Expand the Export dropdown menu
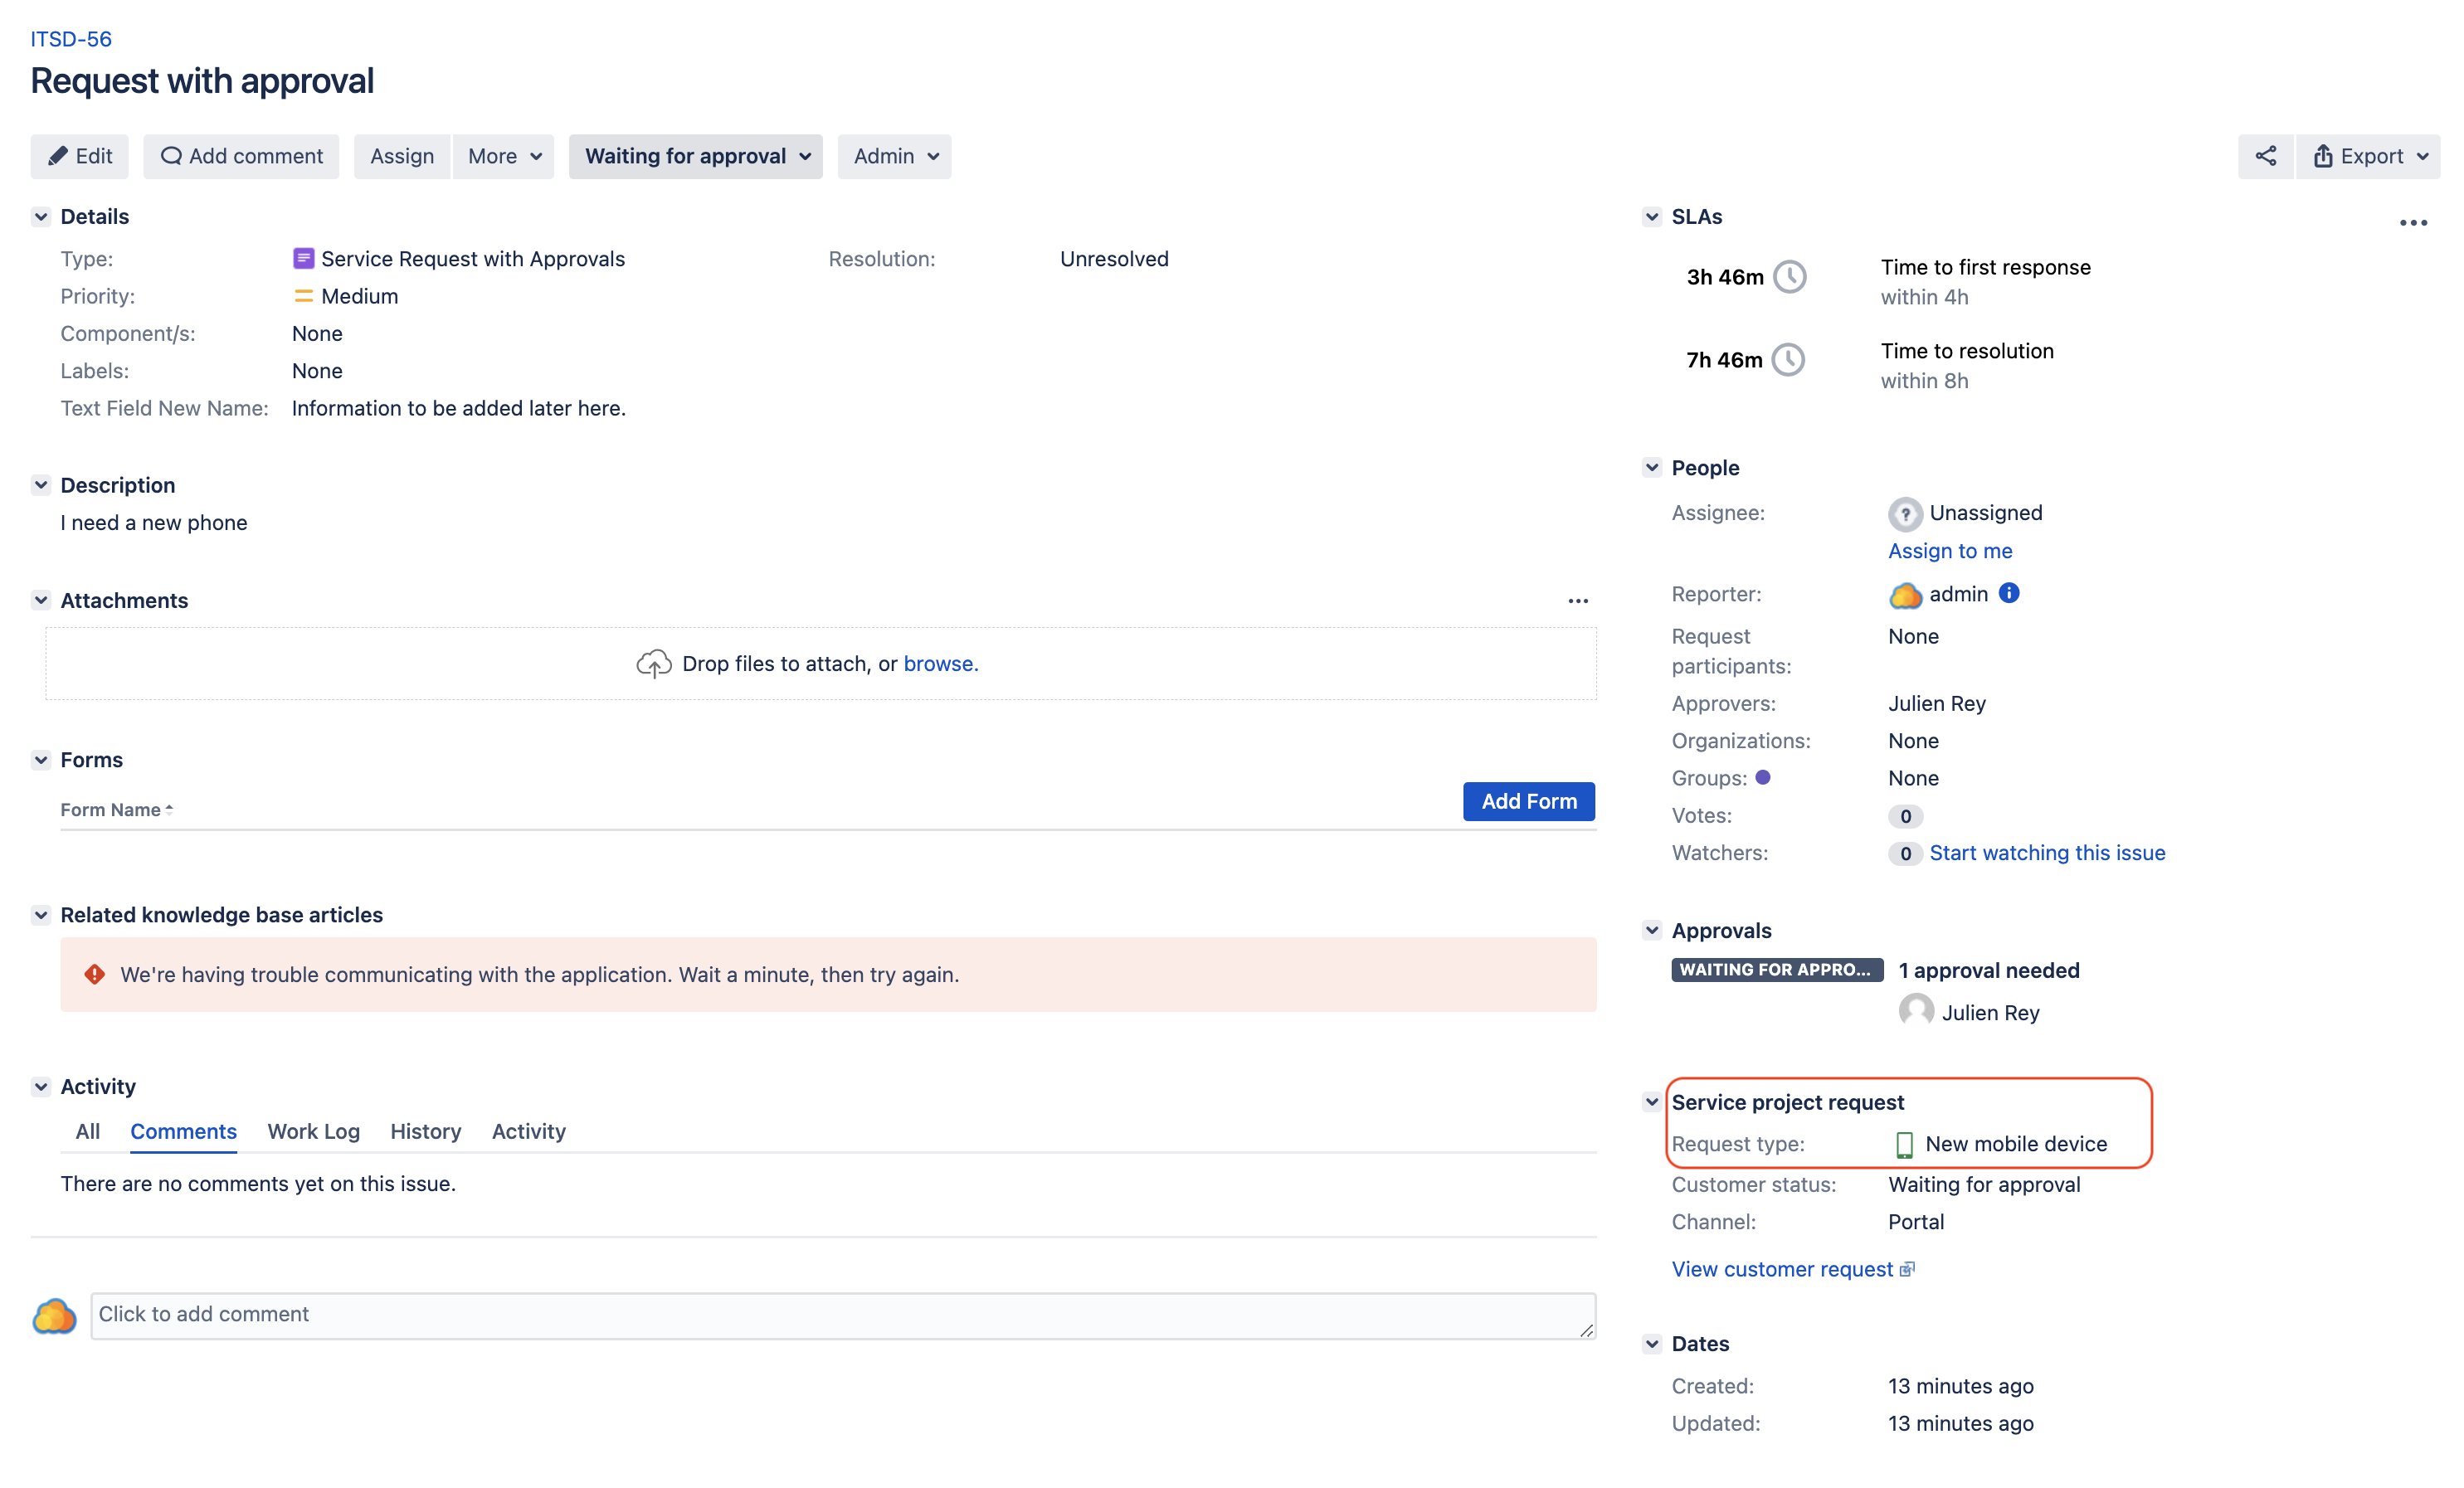This screenshot has height=1488, width=2464. coord(2368,156)
